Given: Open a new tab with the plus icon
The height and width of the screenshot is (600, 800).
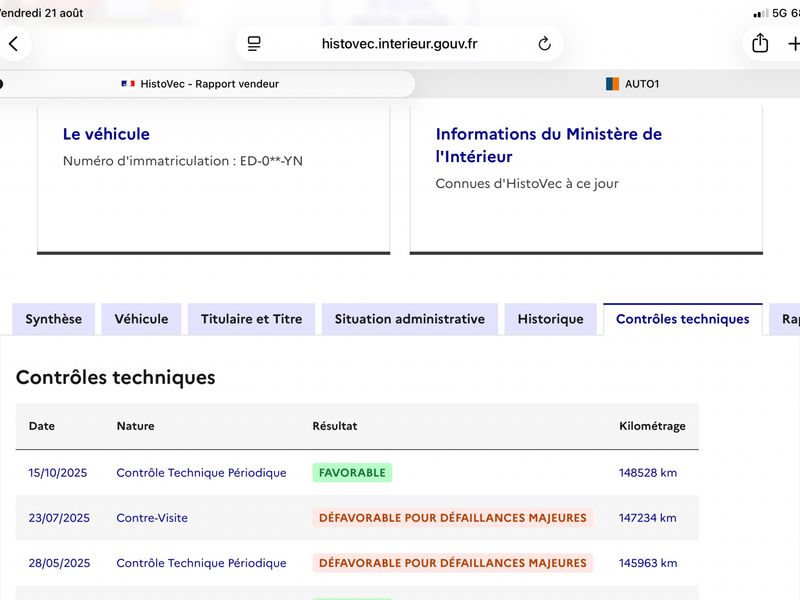Looking at the screenshot, I should pyautogui.click(x=793, y=44).
